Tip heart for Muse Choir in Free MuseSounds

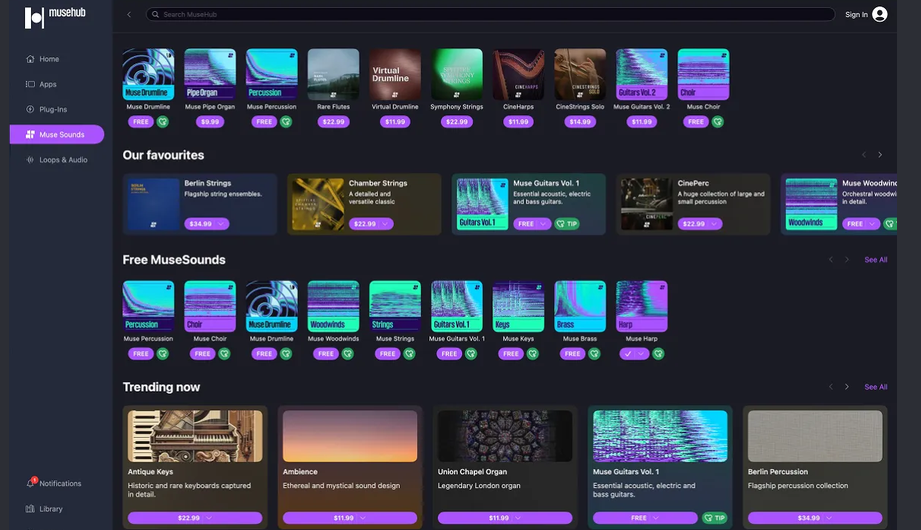coord(224,354)
